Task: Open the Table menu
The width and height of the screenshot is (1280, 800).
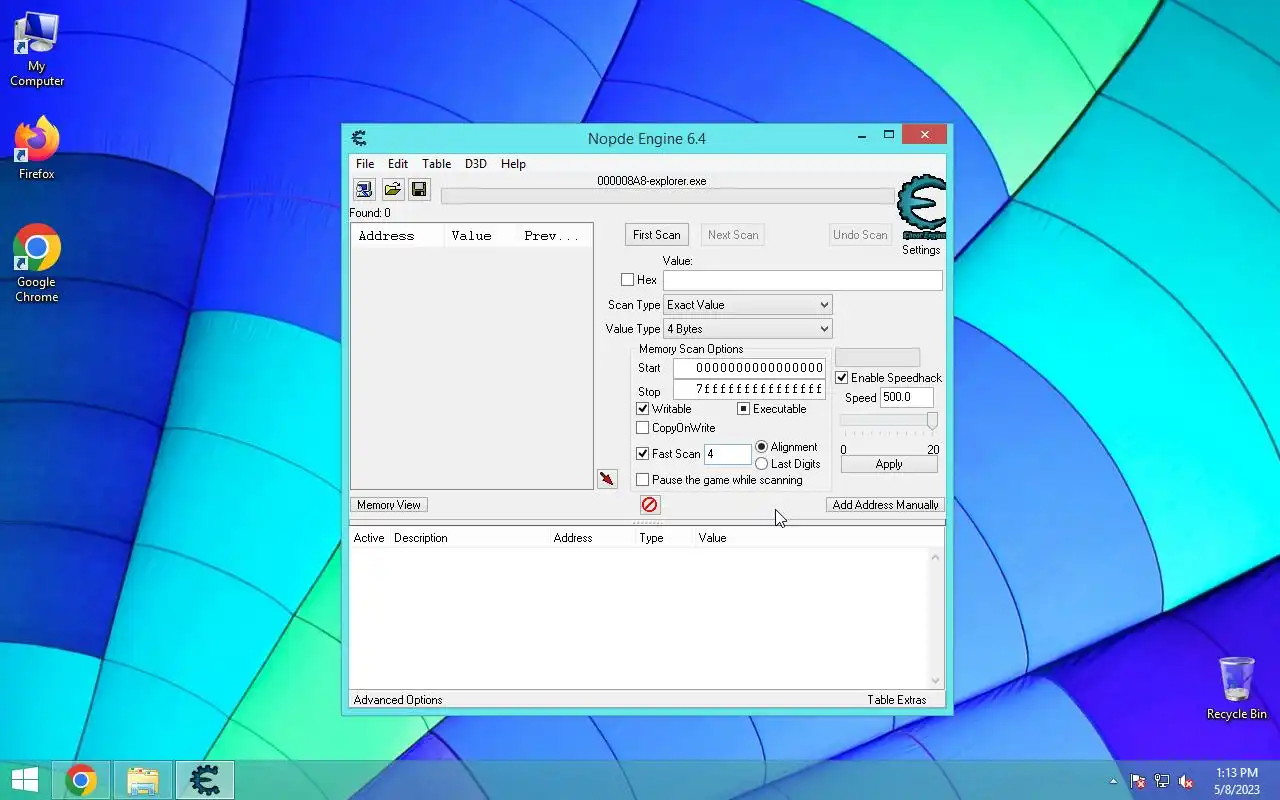Action: click(x=436, y=164)
